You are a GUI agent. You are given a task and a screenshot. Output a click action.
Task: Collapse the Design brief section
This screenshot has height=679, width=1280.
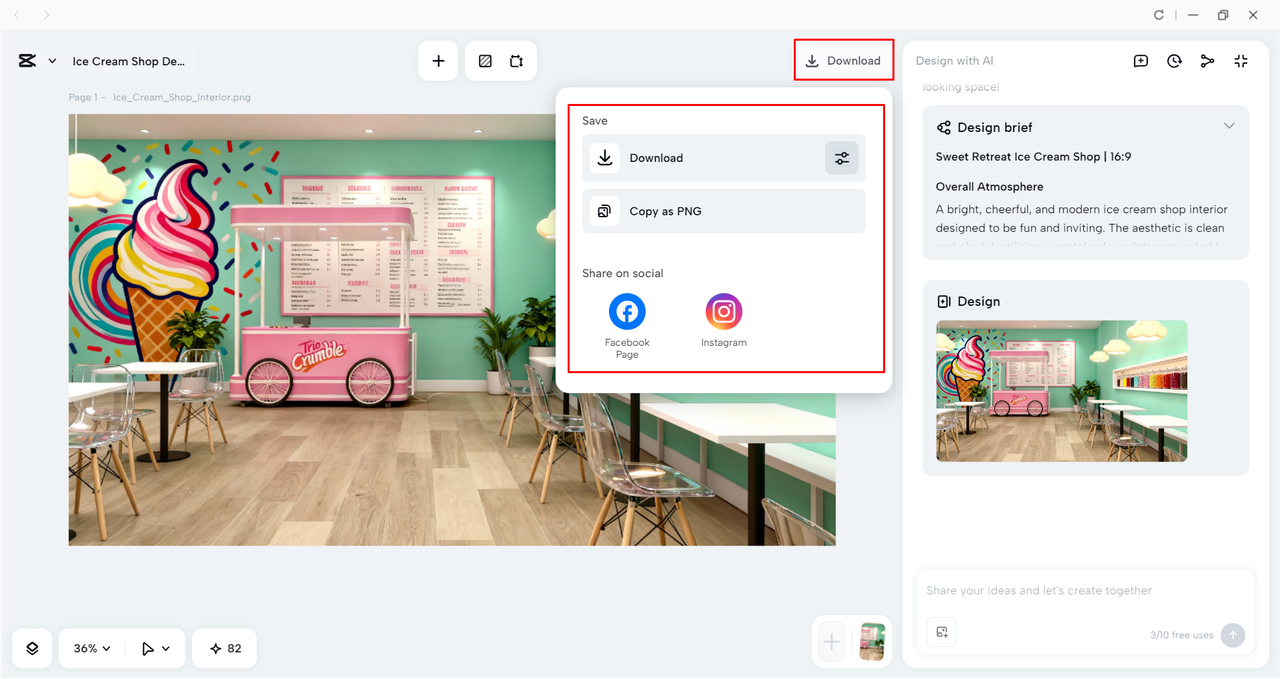pyautogui.click(x=1229, y=126)
